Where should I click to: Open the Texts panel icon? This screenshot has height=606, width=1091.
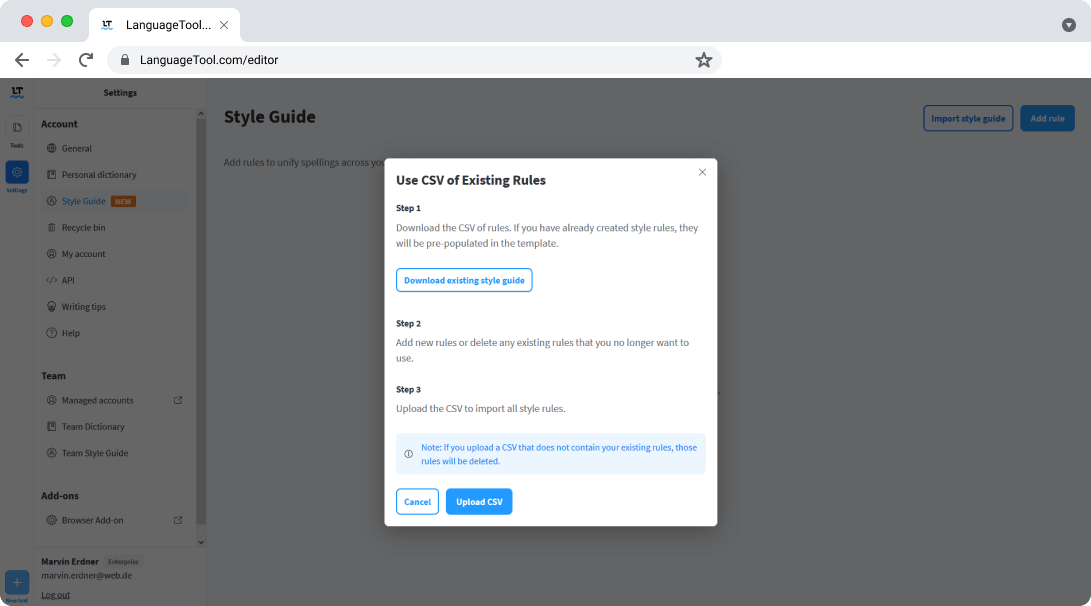[17, 128]
